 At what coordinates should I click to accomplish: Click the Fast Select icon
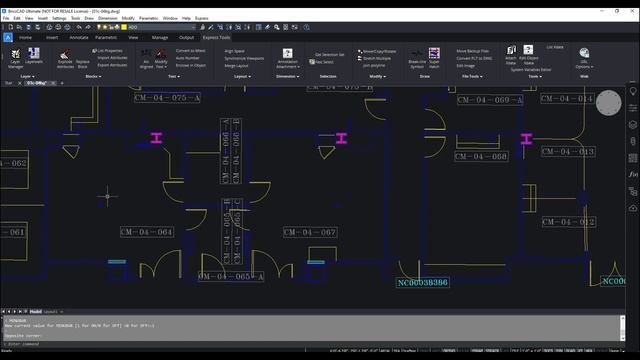tap(322, 62)
